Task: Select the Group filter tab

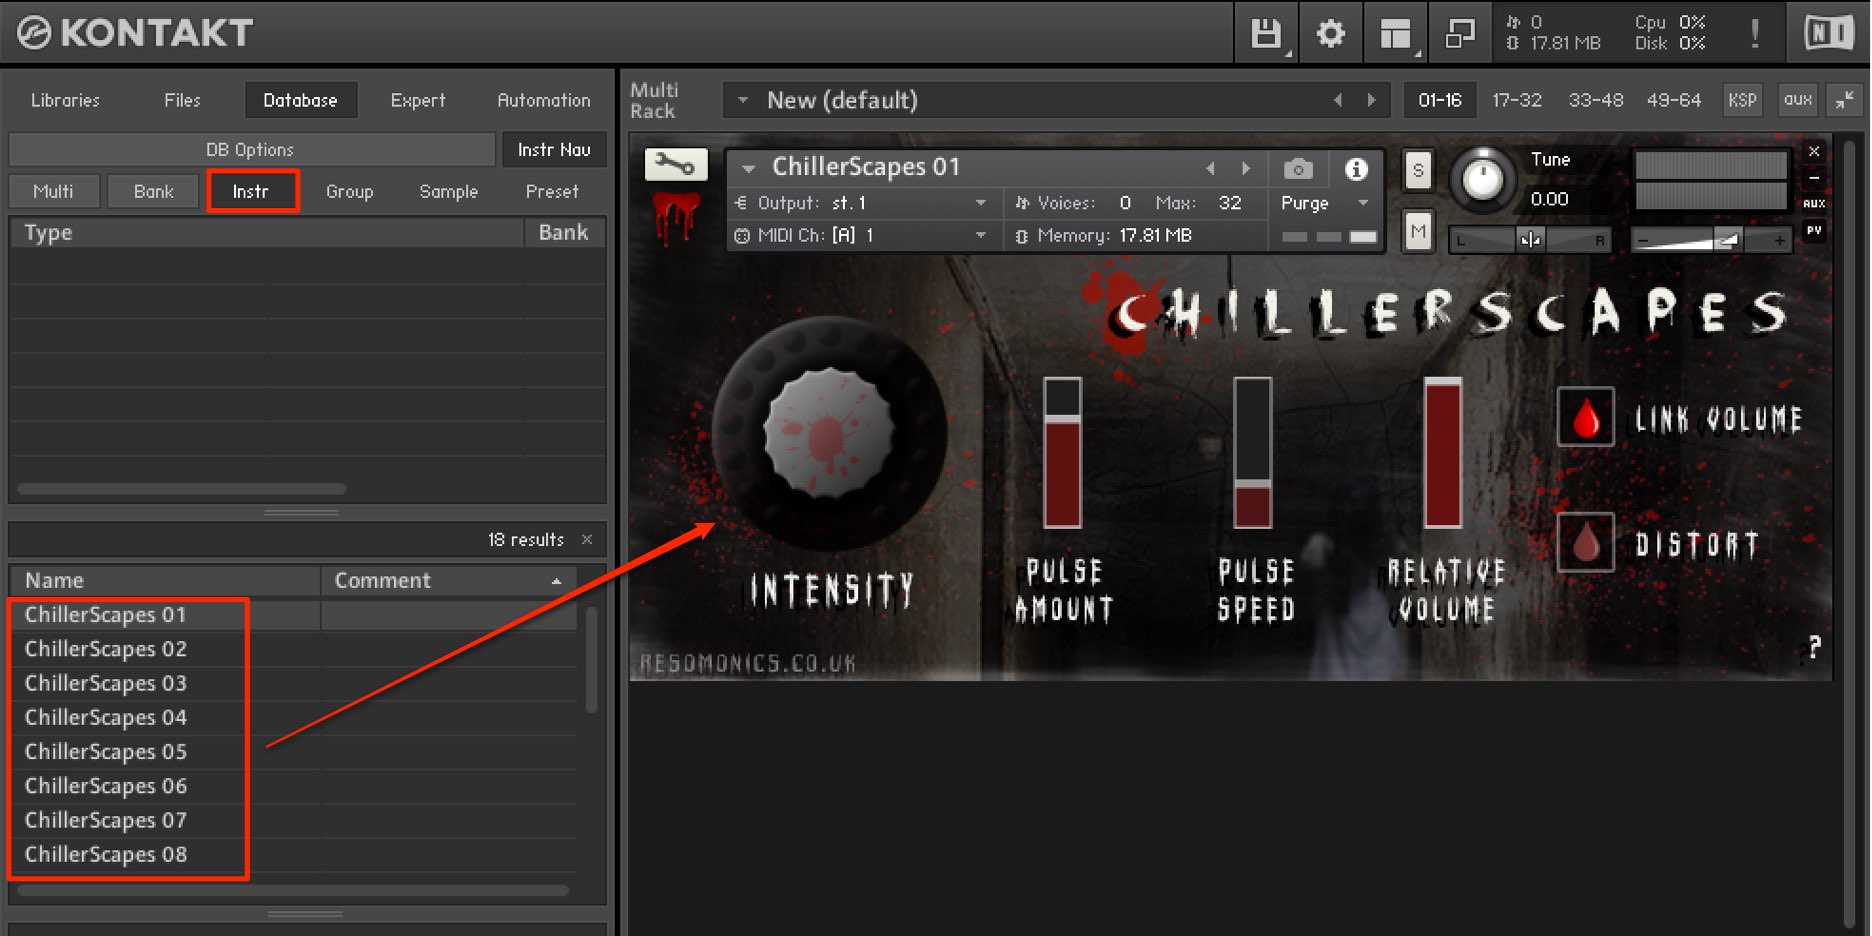Action: point(349,191)
